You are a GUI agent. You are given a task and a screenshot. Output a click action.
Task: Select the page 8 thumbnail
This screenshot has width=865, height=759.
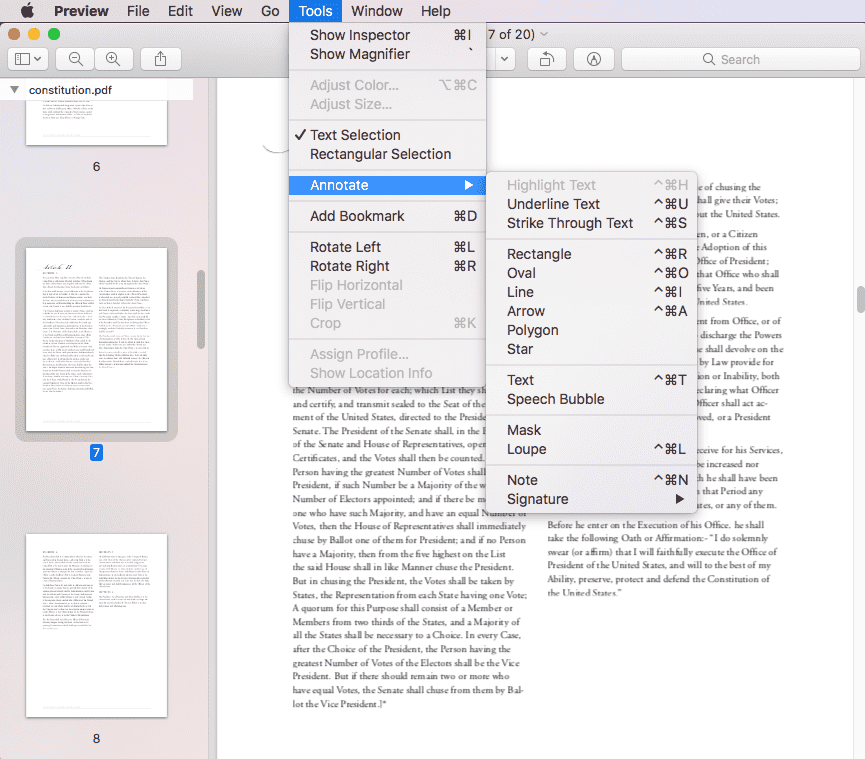tap(96, 625)
